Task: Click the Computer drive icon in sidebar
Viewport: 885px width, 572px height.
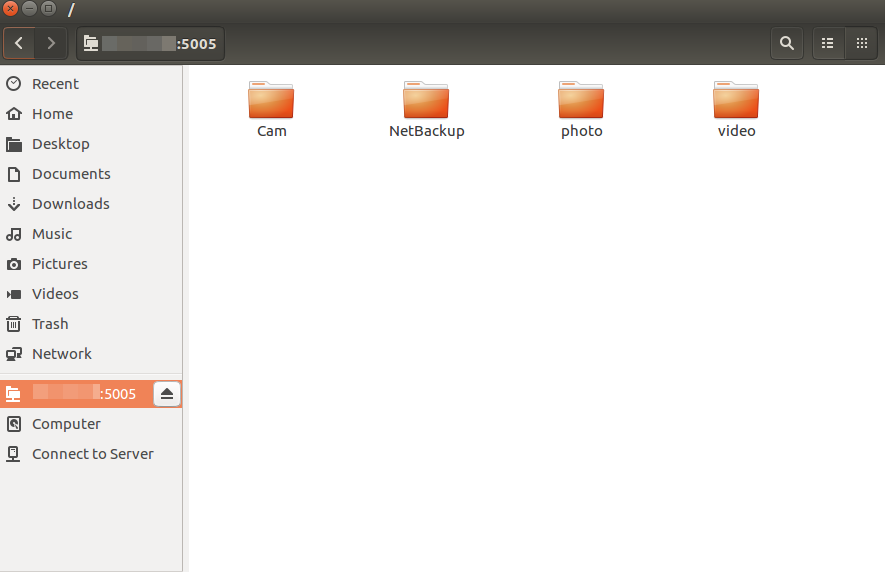Action: (14, 423)
